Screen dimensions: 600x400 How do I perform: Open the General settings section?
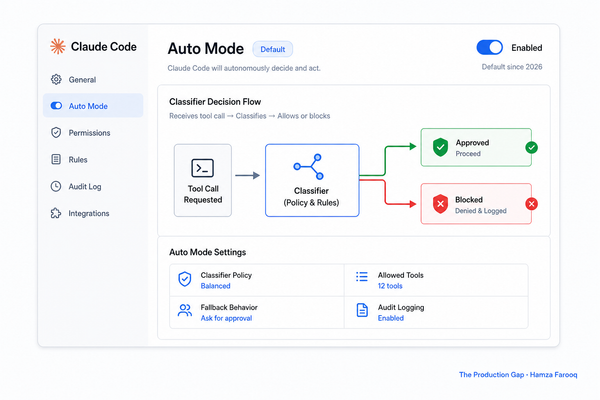coord(93,79)
